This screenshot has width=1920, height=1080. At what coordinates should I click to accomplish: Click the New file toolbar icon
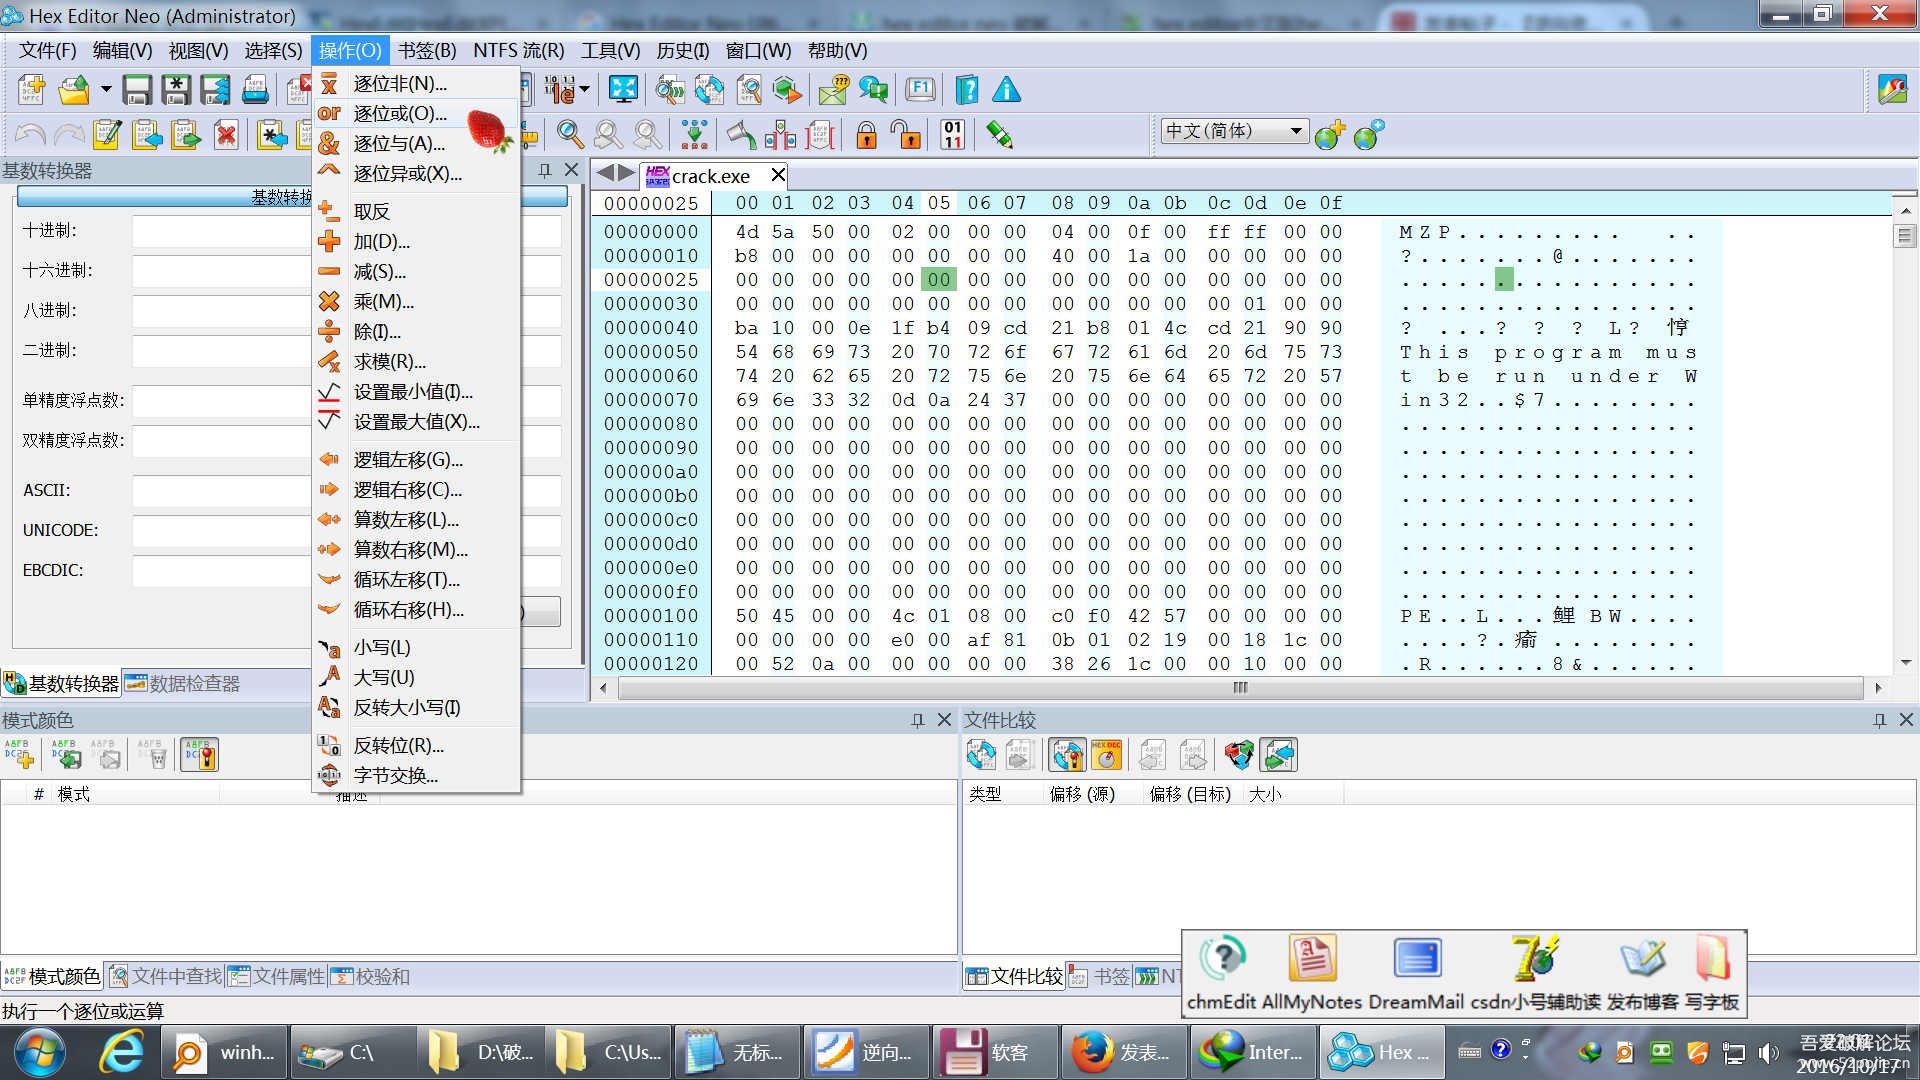click(32, 90)
